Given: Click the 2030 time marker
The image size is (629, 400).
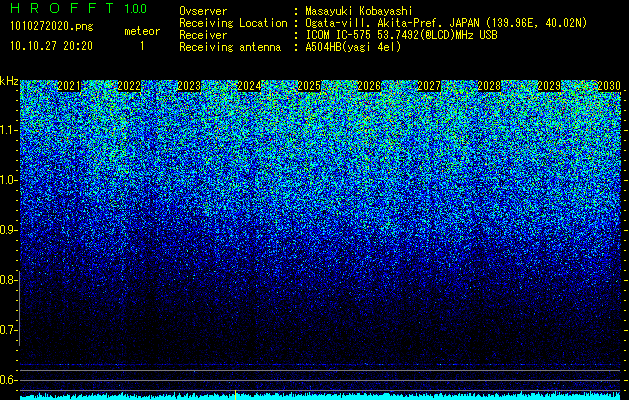Looking at the screenshot, I should pos(609,86).
